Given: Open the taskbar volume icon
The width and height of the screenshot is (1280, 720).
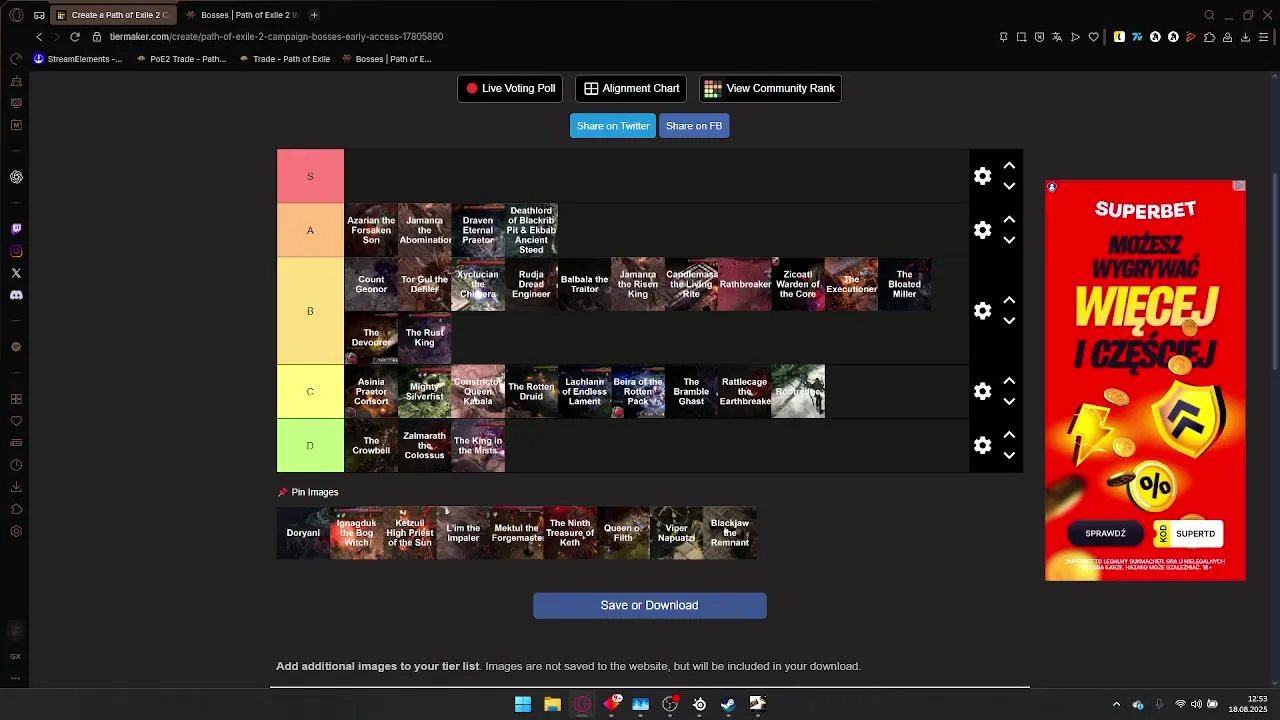Looking at the screenshot, I should click(1196, 704).
